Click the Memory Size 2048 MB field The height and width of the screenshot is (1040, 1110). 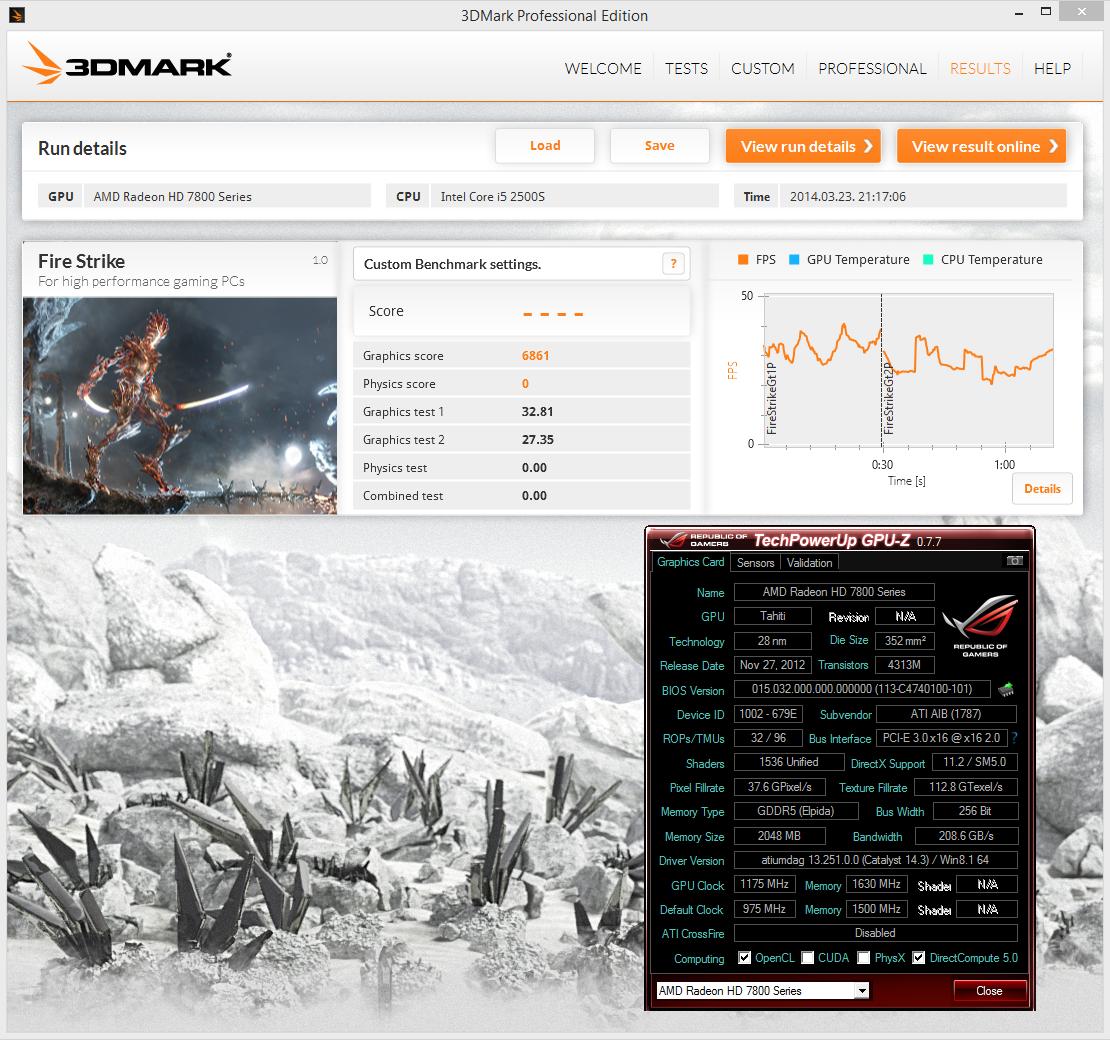coord(779,836)
